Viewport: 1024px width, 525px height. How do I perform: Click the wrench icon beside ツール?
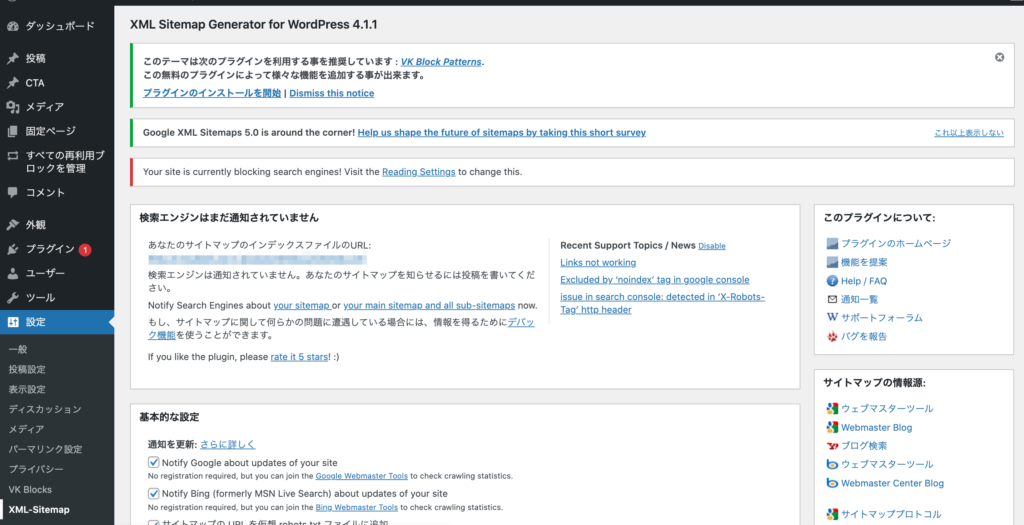pos(12,298)
